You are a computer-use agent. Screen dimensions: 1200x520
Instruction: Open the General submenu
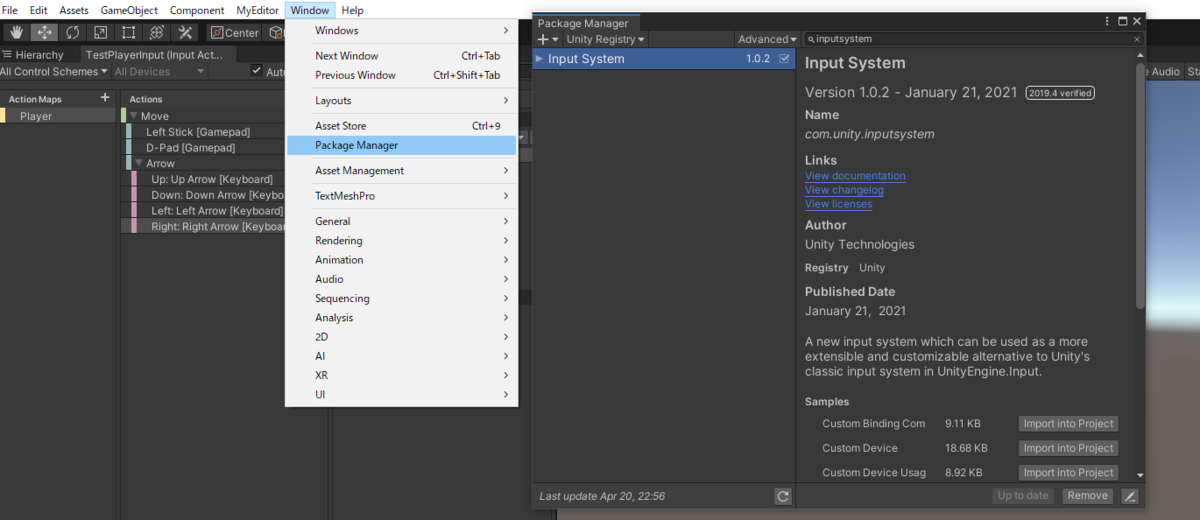[400, 221]
